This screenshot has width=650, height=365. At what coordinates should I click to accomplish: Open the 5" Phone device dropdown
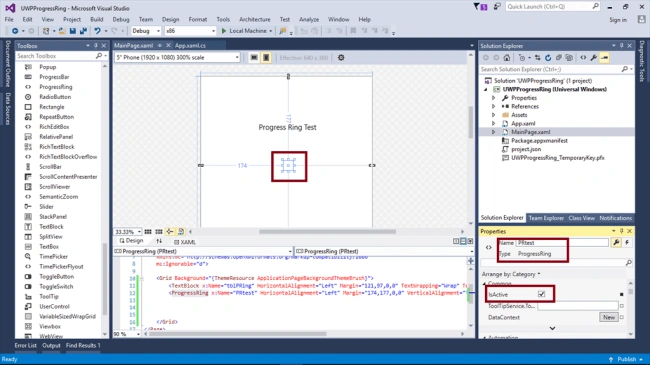coord(177,58)
